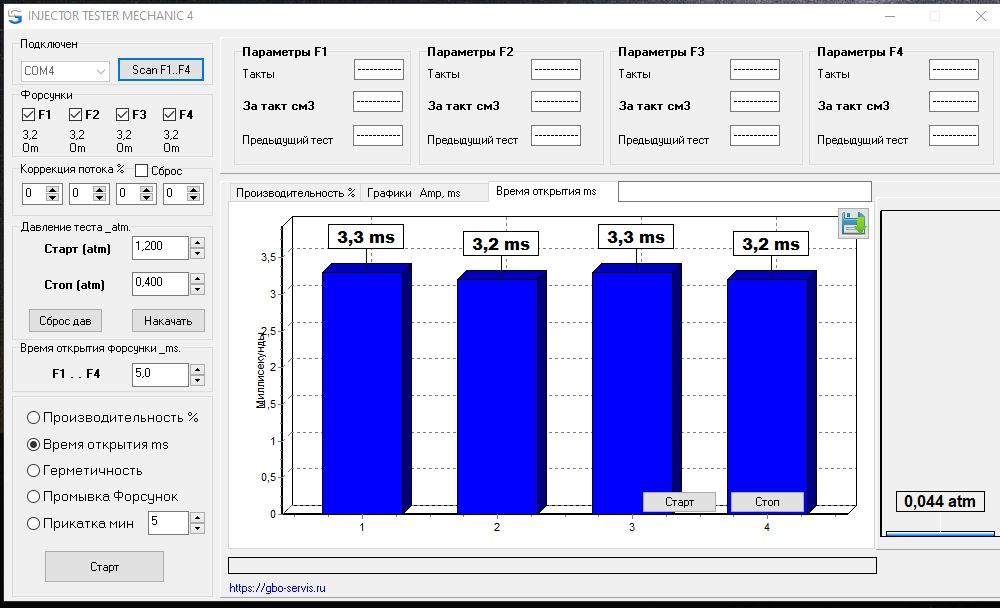Click the save chart floppy disk icon

(853, 223)
